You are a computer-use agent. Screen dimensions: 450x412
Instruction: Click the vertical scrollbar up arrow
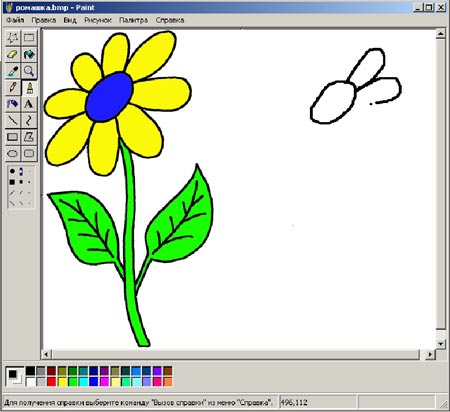441,33
